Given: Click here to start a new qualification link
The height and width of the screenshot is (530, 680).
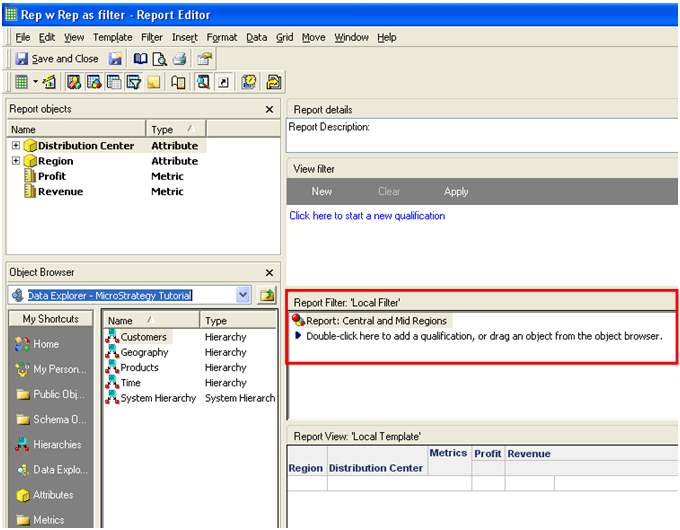Looking at the screenshot, I should [367, 216].
